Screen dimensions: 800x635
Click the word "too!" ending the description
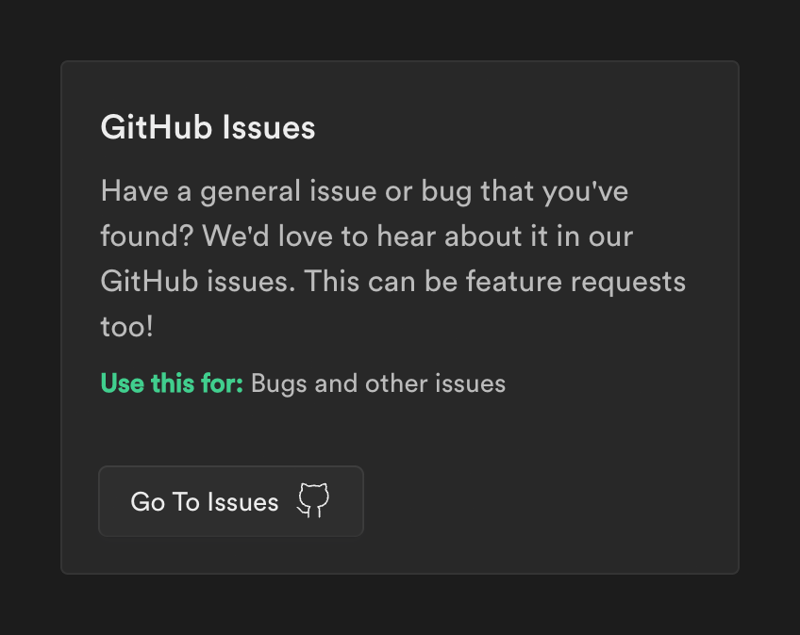coord(127,327)
